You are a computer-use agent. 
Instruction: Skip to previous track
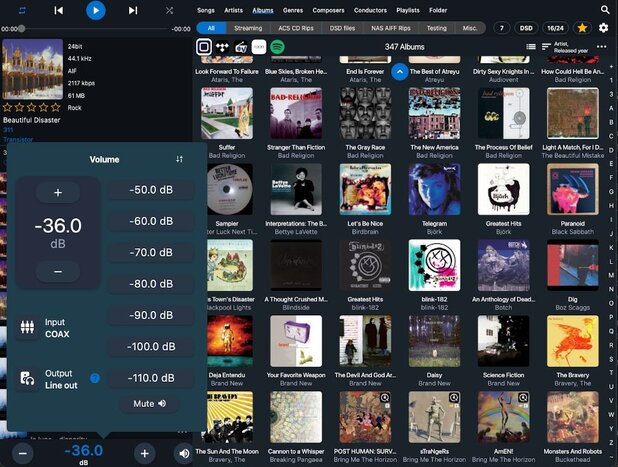pos(58,10)
